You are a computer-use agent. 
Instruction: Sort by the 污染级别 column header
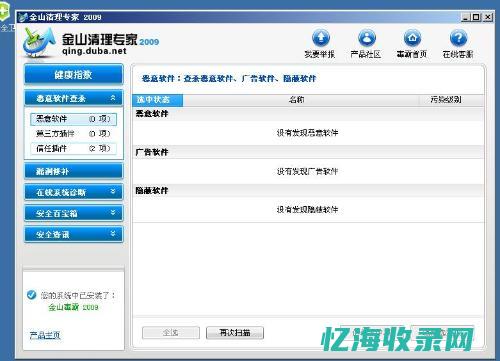click(451, 100)
